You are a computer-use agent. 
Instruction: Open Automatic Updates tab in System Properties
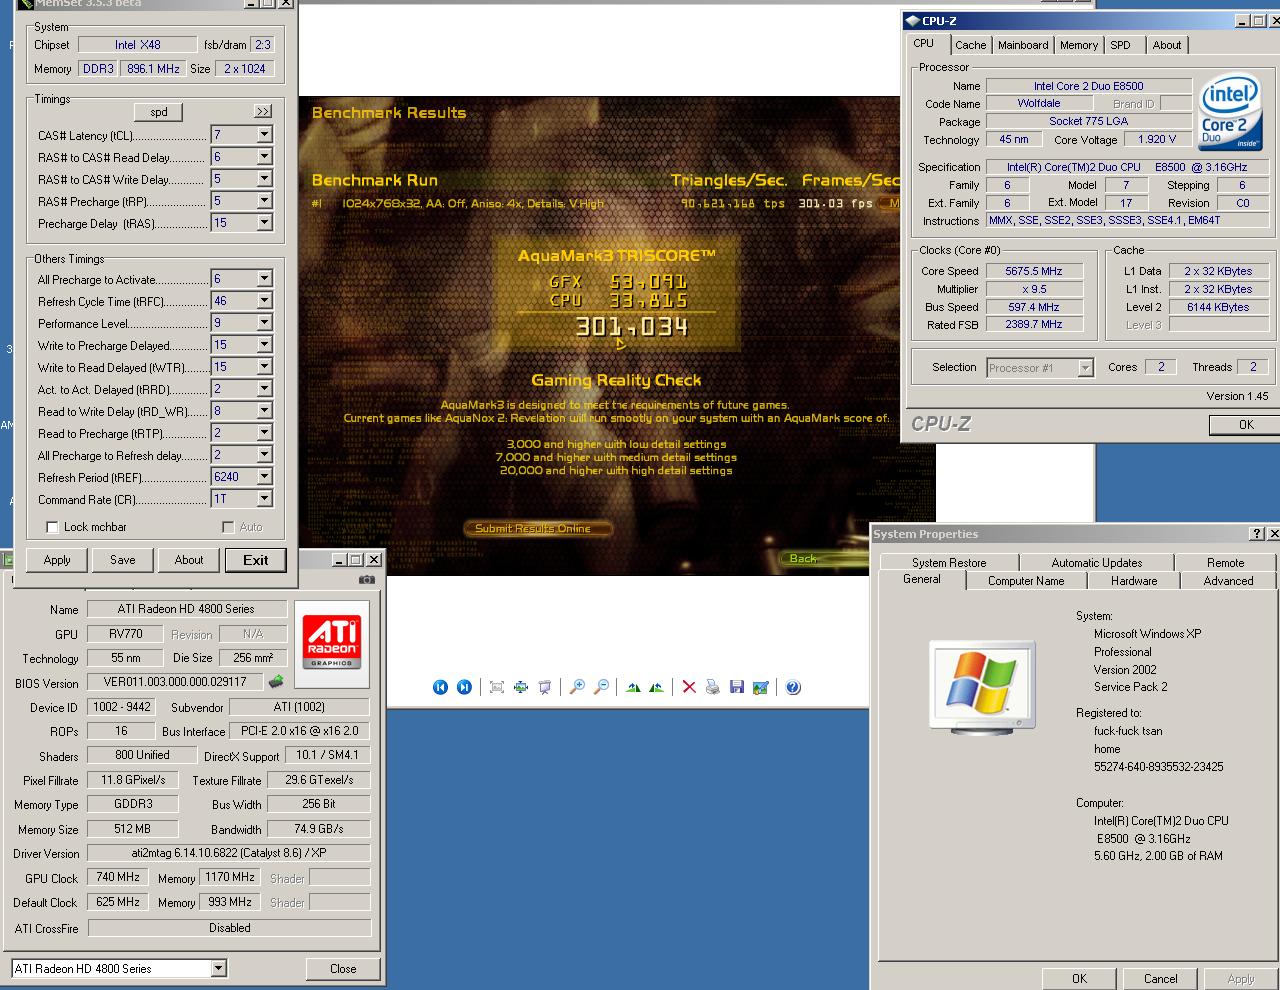[1097, 563]
